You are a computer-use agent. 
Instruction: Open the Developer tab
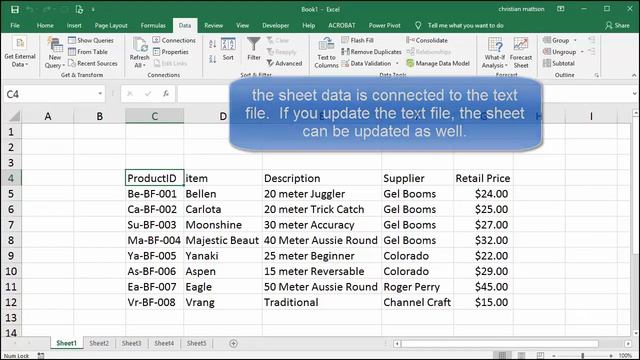pos(276,25)
